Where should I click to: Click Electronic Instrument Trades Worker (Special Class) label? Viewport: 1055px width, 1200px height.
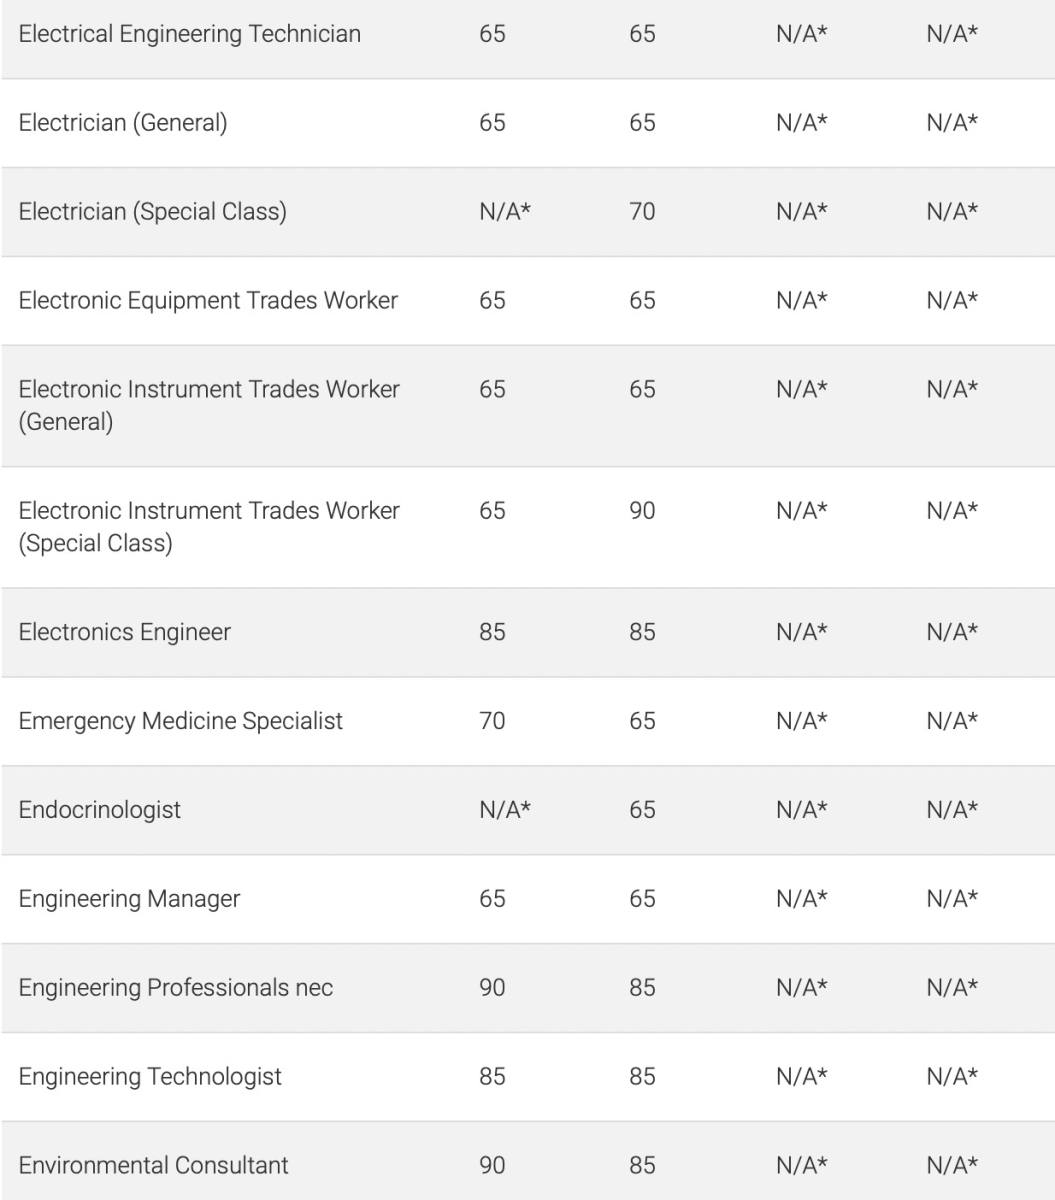pyautogui.click(x=209, y=527)
